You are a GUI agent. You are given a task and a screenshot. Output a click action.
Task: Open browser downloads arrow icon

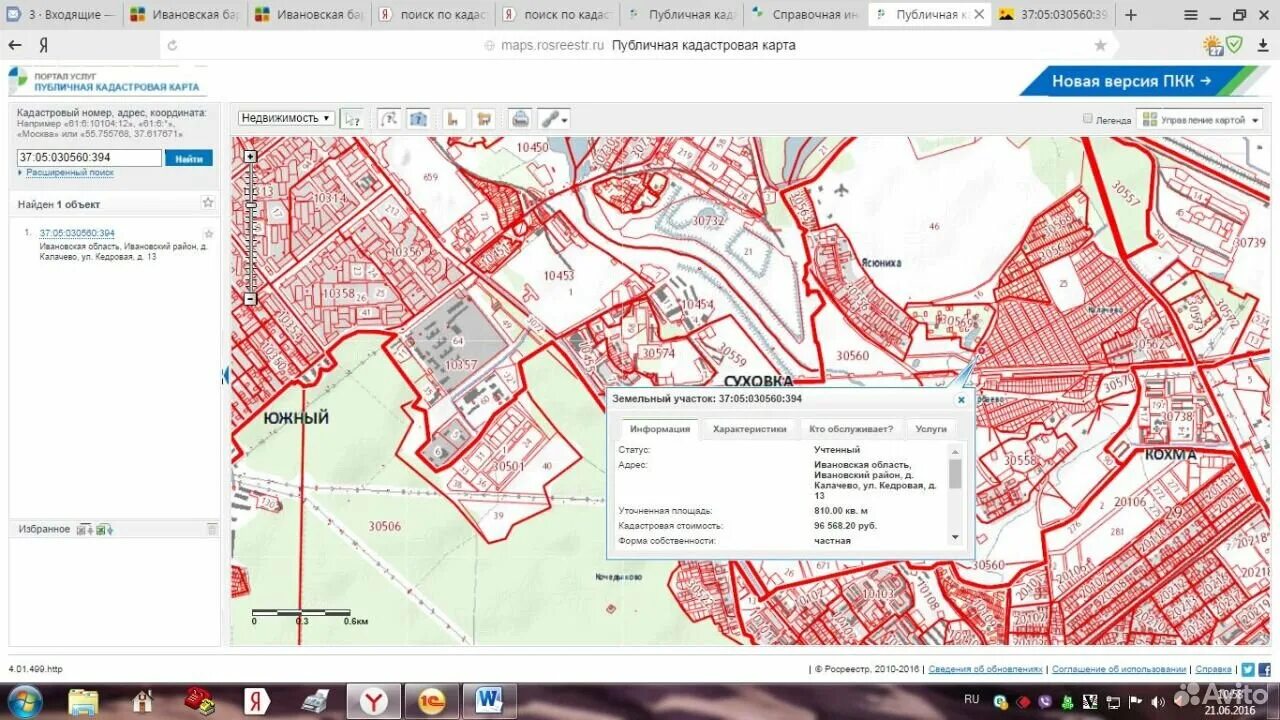pyautogui.click(x=1265, y=45)
